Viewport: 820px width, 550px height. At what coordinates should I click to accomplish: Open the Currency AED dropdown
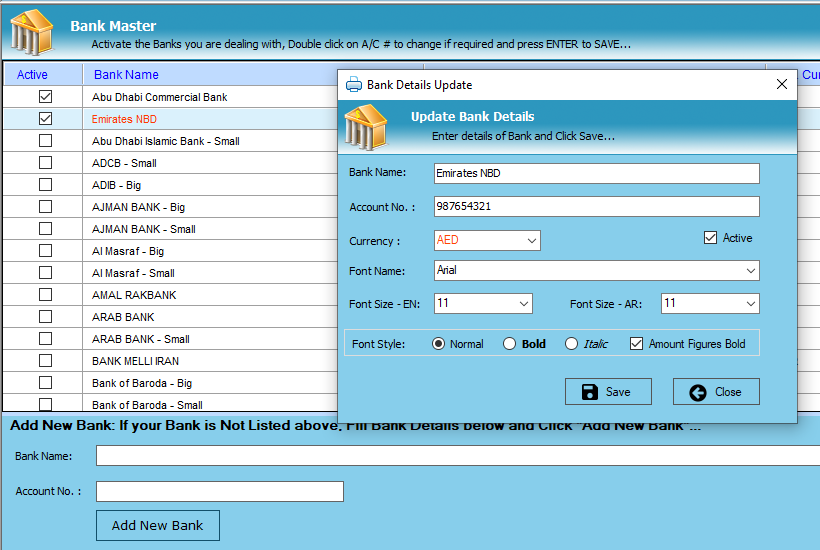[x=487, y=240]
